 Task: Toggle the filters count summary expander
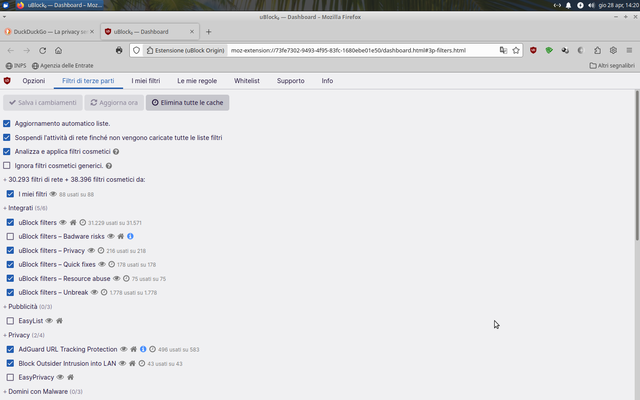74,180
